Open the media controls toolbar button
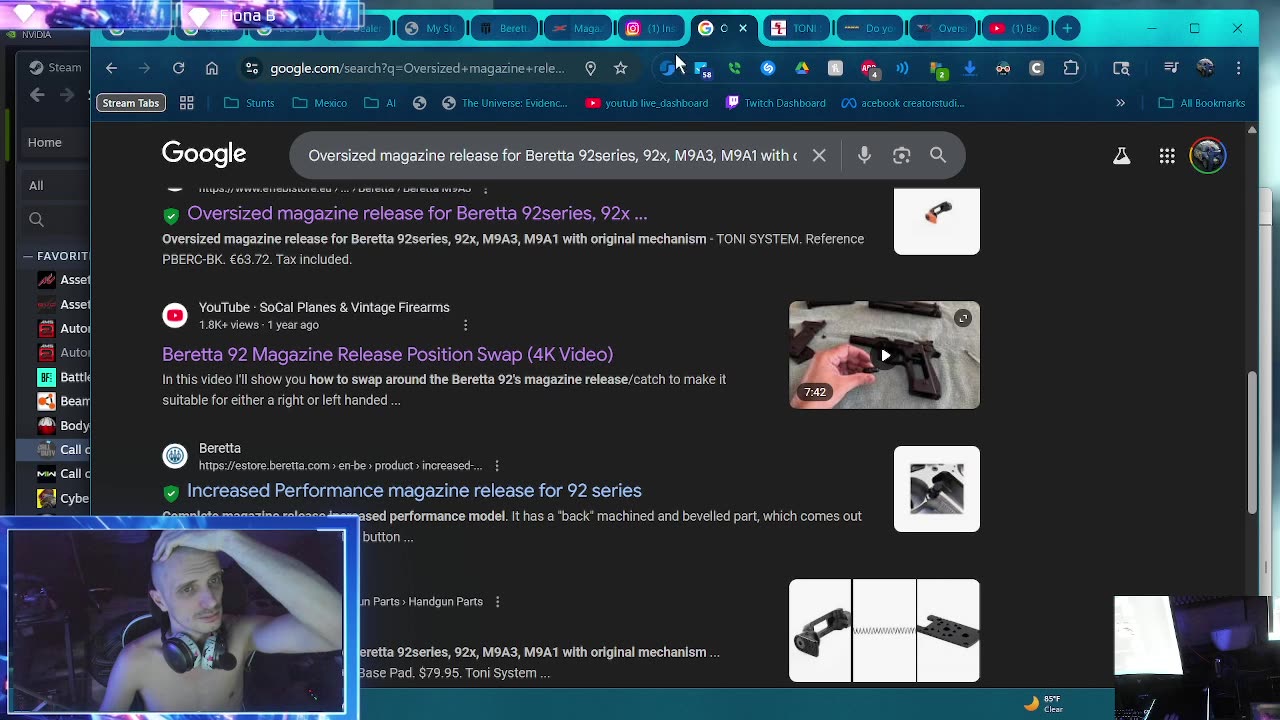This screenshot has height=720, width=1280. tap(1171, 68)
